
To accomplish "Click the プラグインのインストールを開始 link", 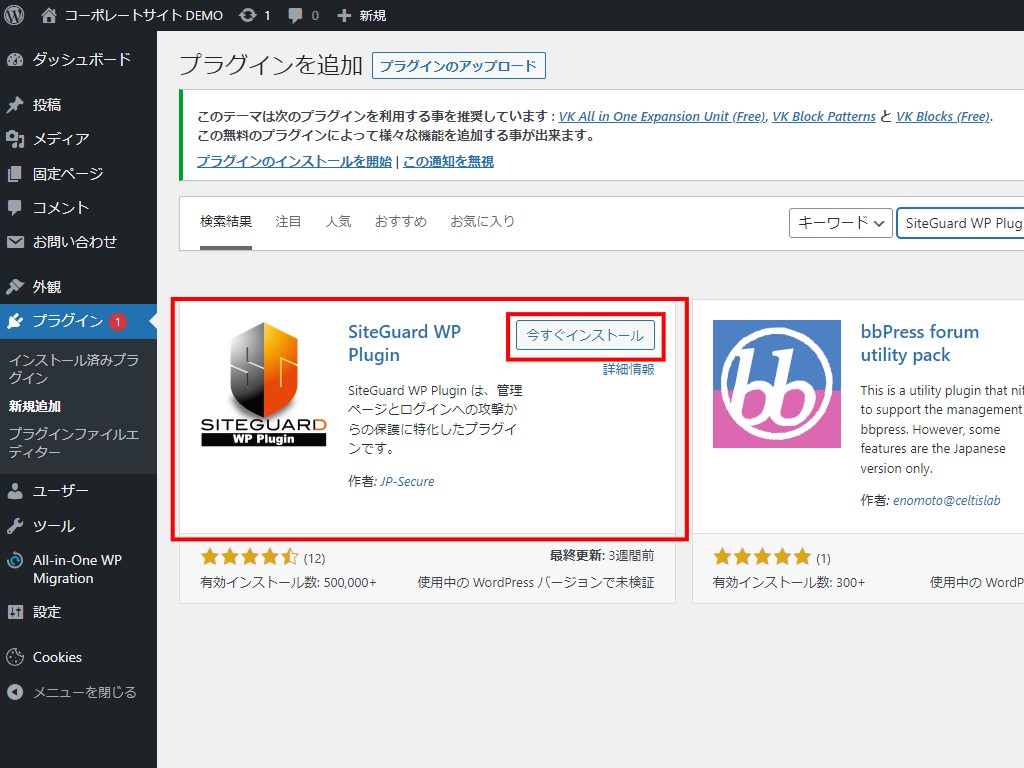I will [x=294, y=161].
